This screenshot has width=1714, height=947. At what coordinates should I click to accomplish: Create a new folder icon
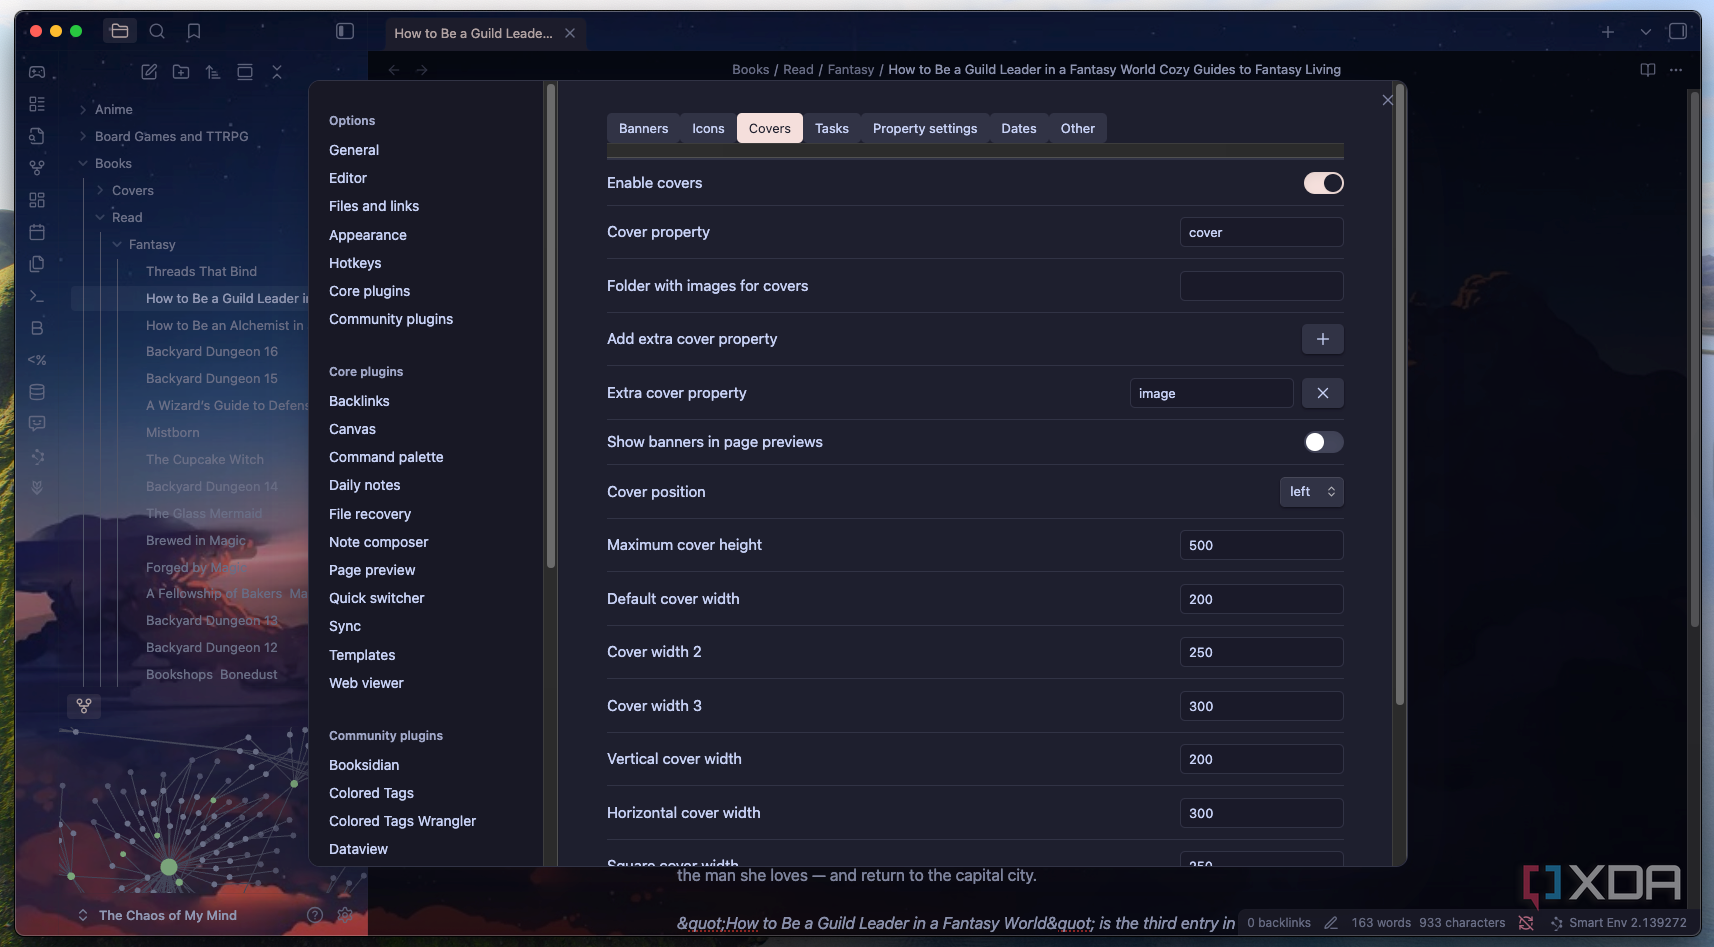pos(181,72)
